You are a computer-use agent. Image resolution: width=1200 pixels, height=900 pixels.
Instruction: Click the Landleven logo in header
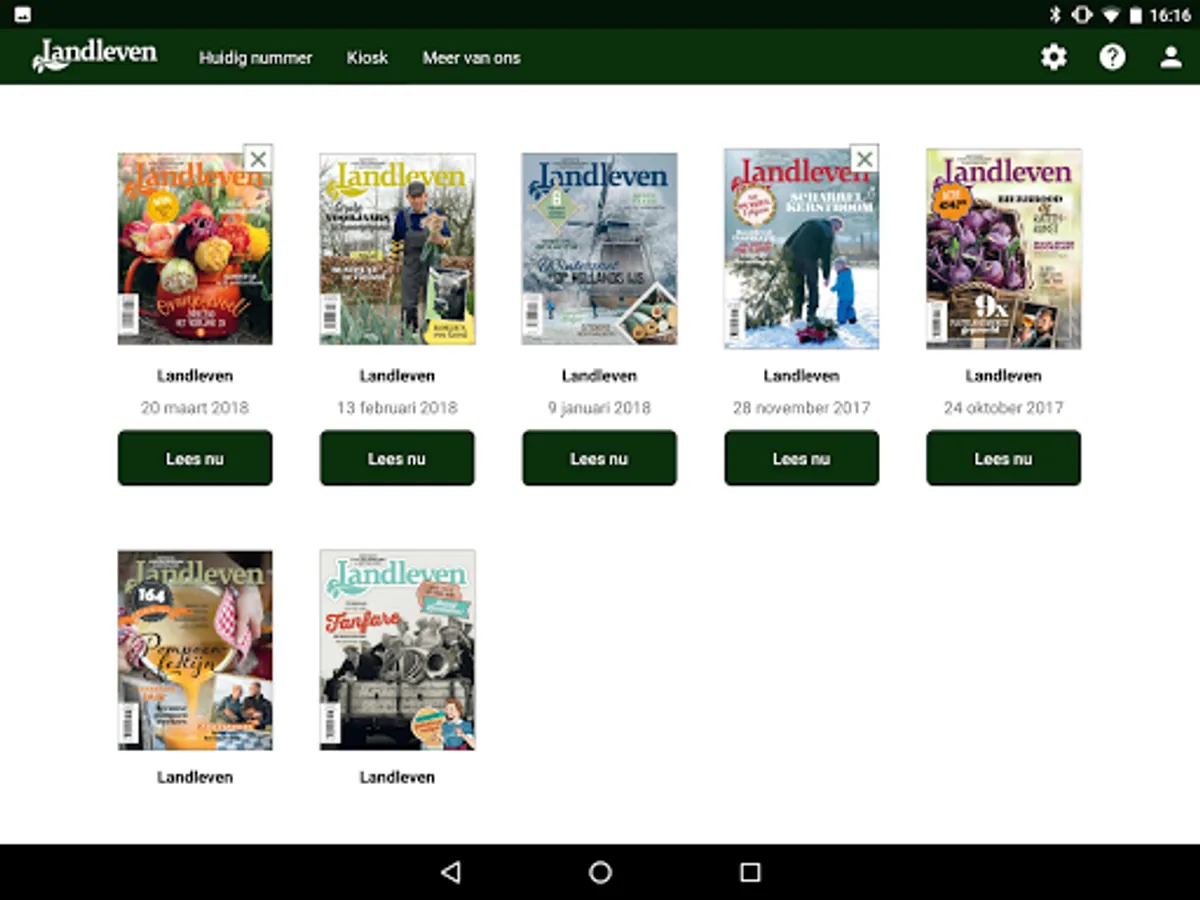(94, 54)
